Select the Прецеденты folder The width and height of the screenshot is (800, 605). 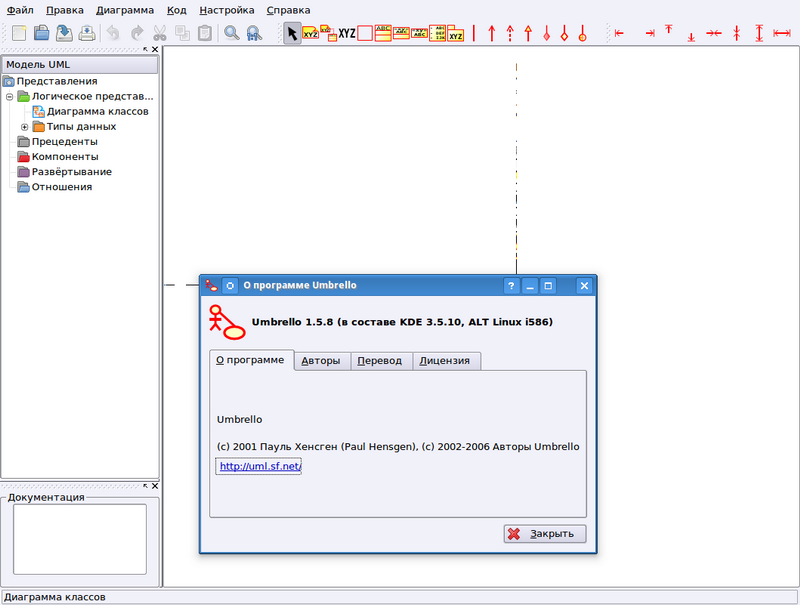(58, 141)
